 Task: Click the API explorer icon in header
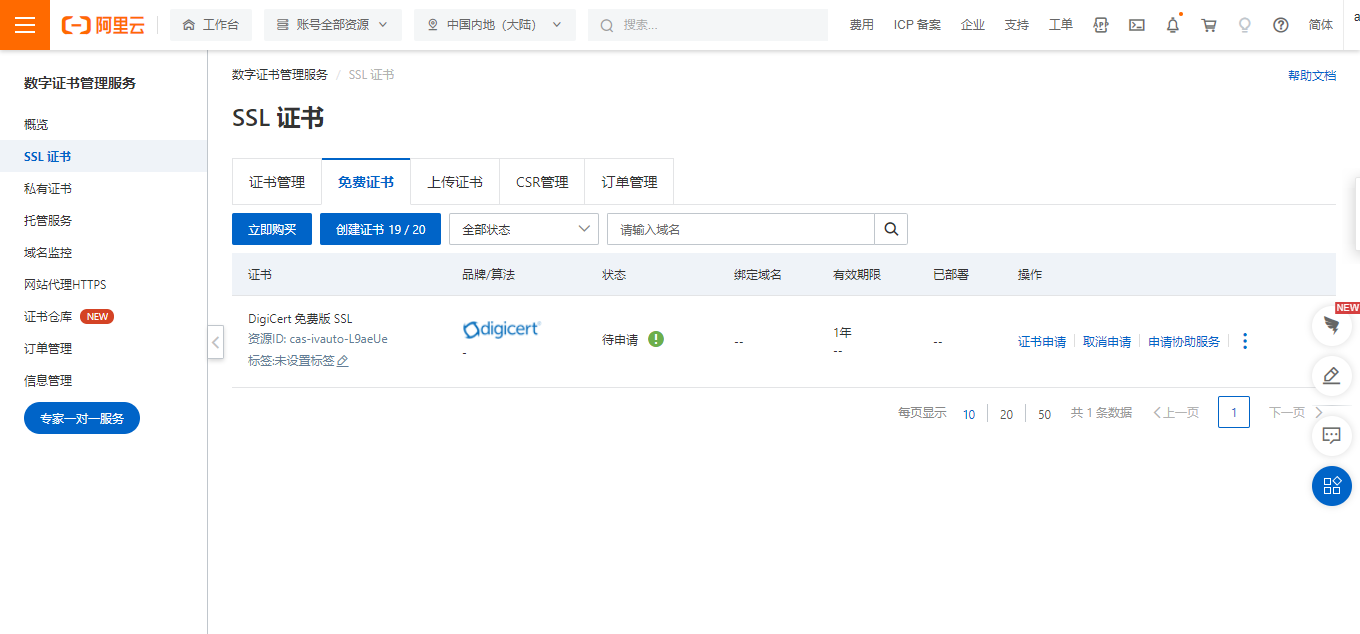point(1101,25)
